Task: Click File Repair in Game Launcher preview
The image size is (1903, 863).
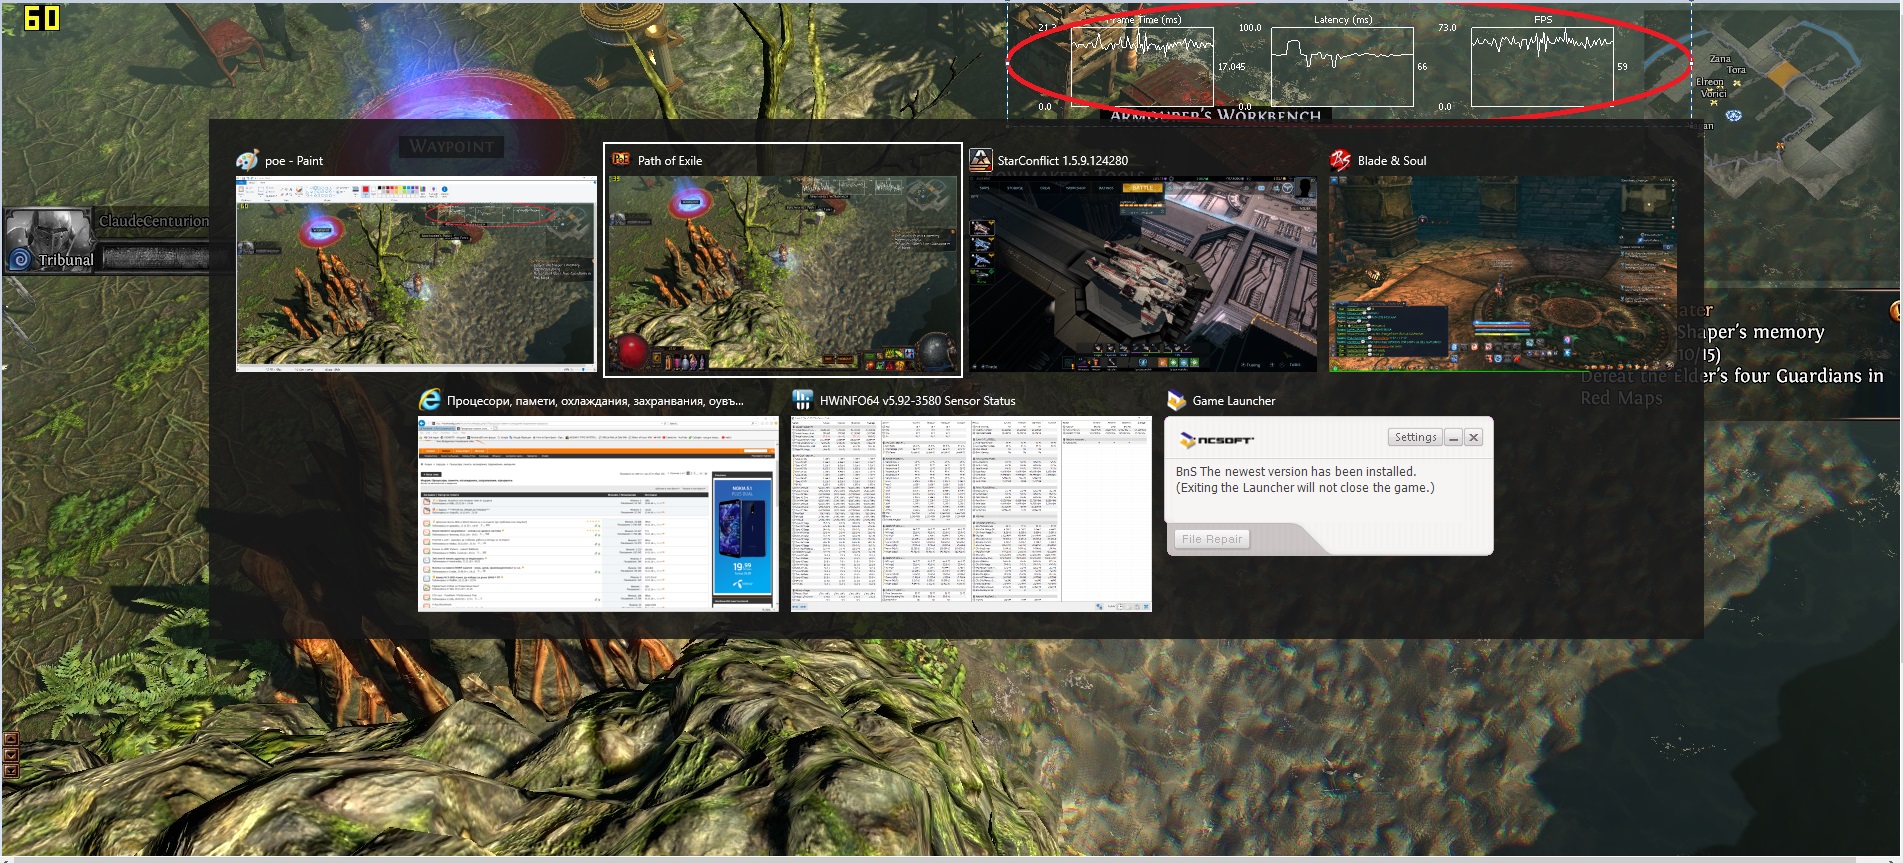Action: [1211, 539]
